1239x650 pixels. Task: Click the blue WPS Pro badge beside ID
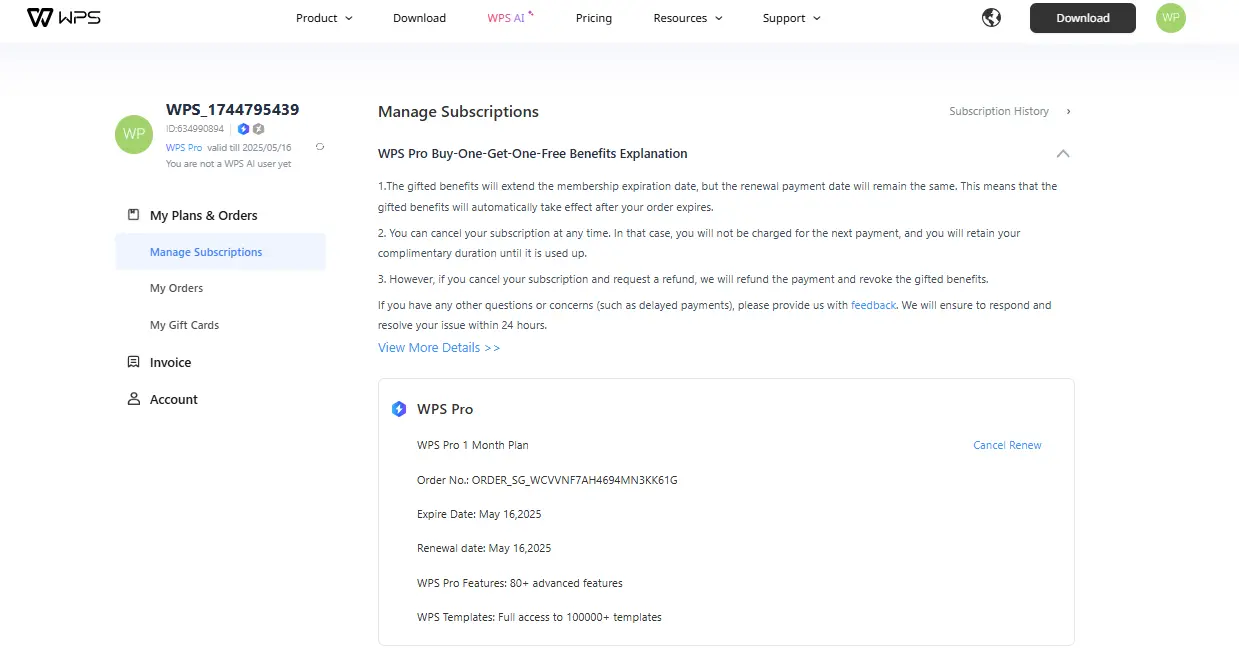(x=243, y=129)
